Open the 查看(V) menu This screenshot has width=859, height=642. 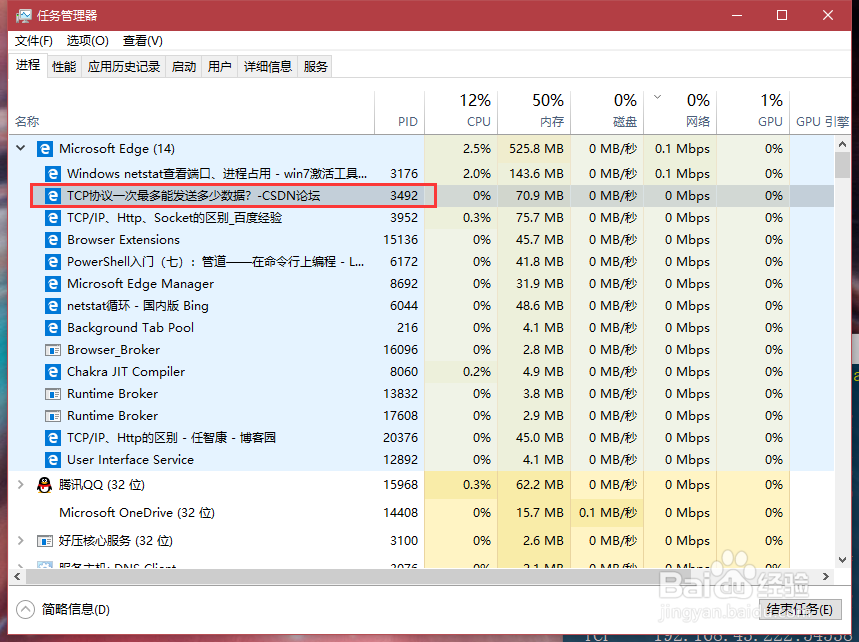[x=142, y=41]
